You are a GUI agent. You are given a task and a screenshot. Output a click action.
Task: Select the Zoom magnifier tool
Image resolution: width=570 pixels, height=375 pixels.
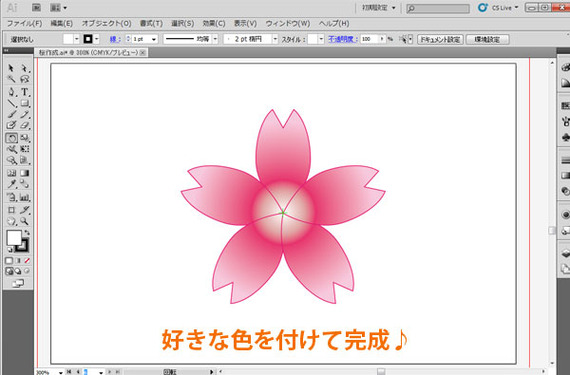point(24,221)
